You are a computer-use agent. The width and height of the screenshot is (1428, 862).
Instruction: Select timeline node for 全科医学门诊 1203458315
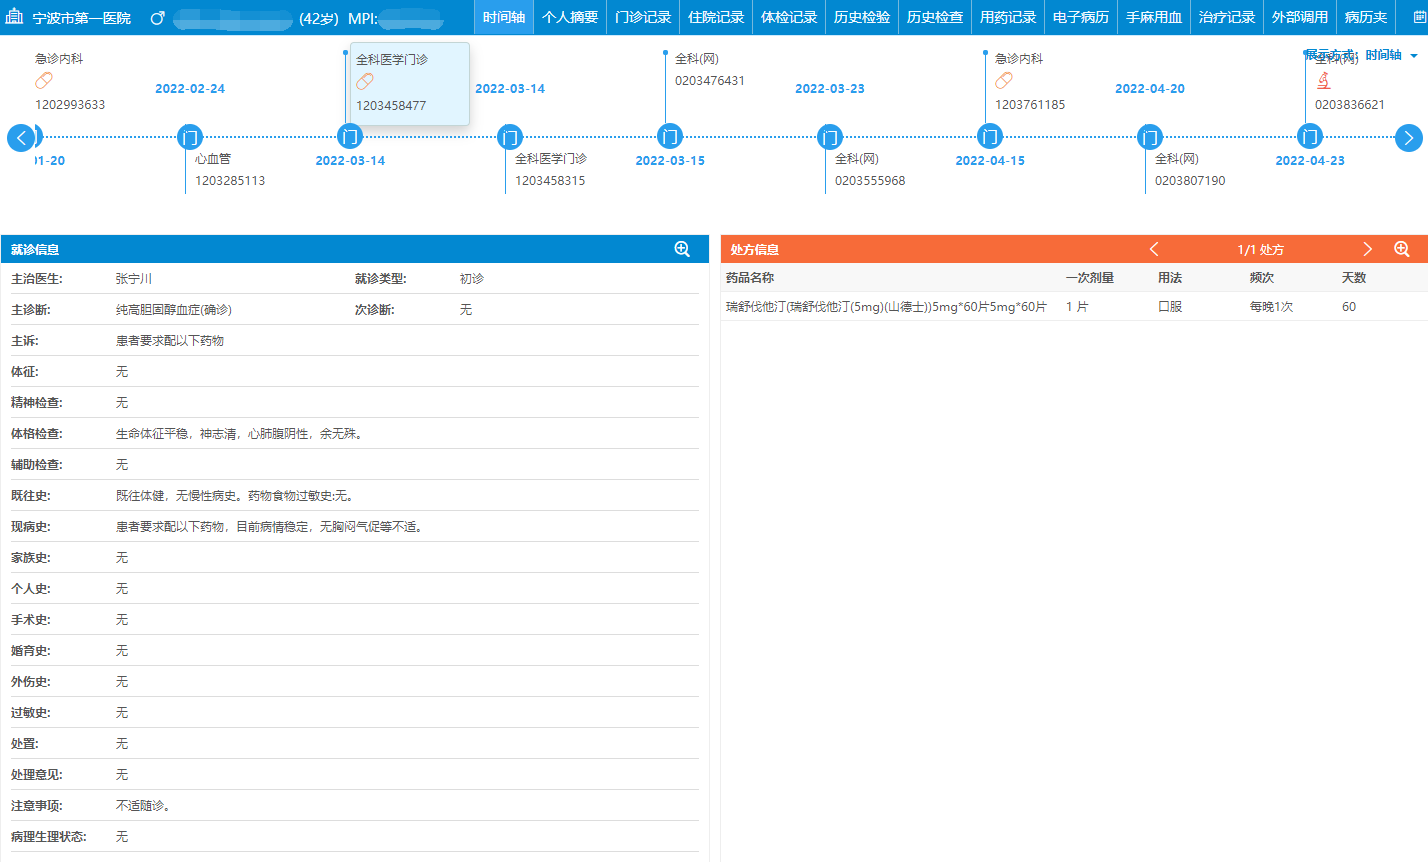coord(509,137)
